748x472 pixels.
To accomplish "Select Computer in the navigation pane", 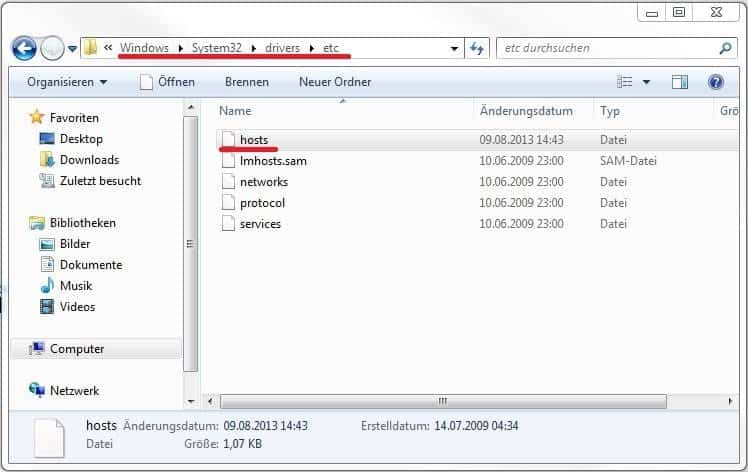I will (x=77, y=349).
